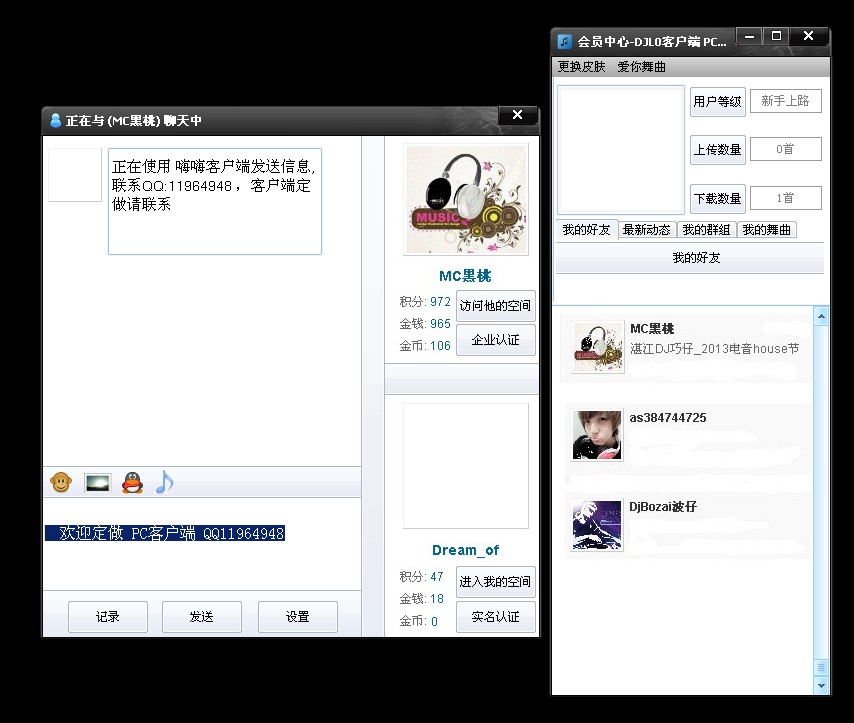The height and width of the screenshot is (723, 854).
Task: Open the monkey emoticon picker
Action: tap(61, 482)
